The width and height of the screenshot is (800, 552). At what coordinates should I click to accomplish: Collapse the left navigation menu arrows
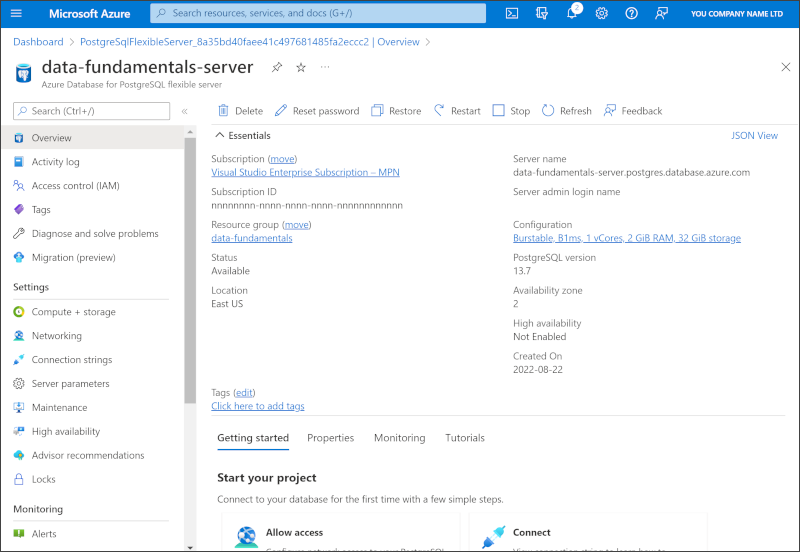click(x=185, y=111)
